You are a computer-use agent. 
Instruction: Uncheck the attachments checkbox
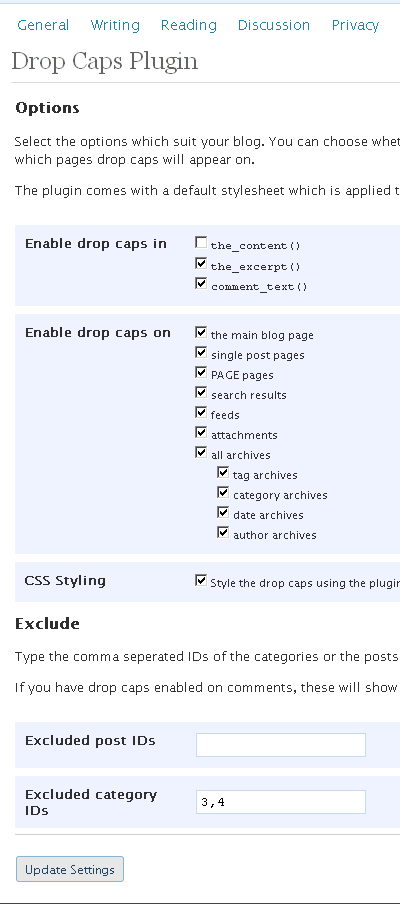pyautogui.click(x=201, y=432)
